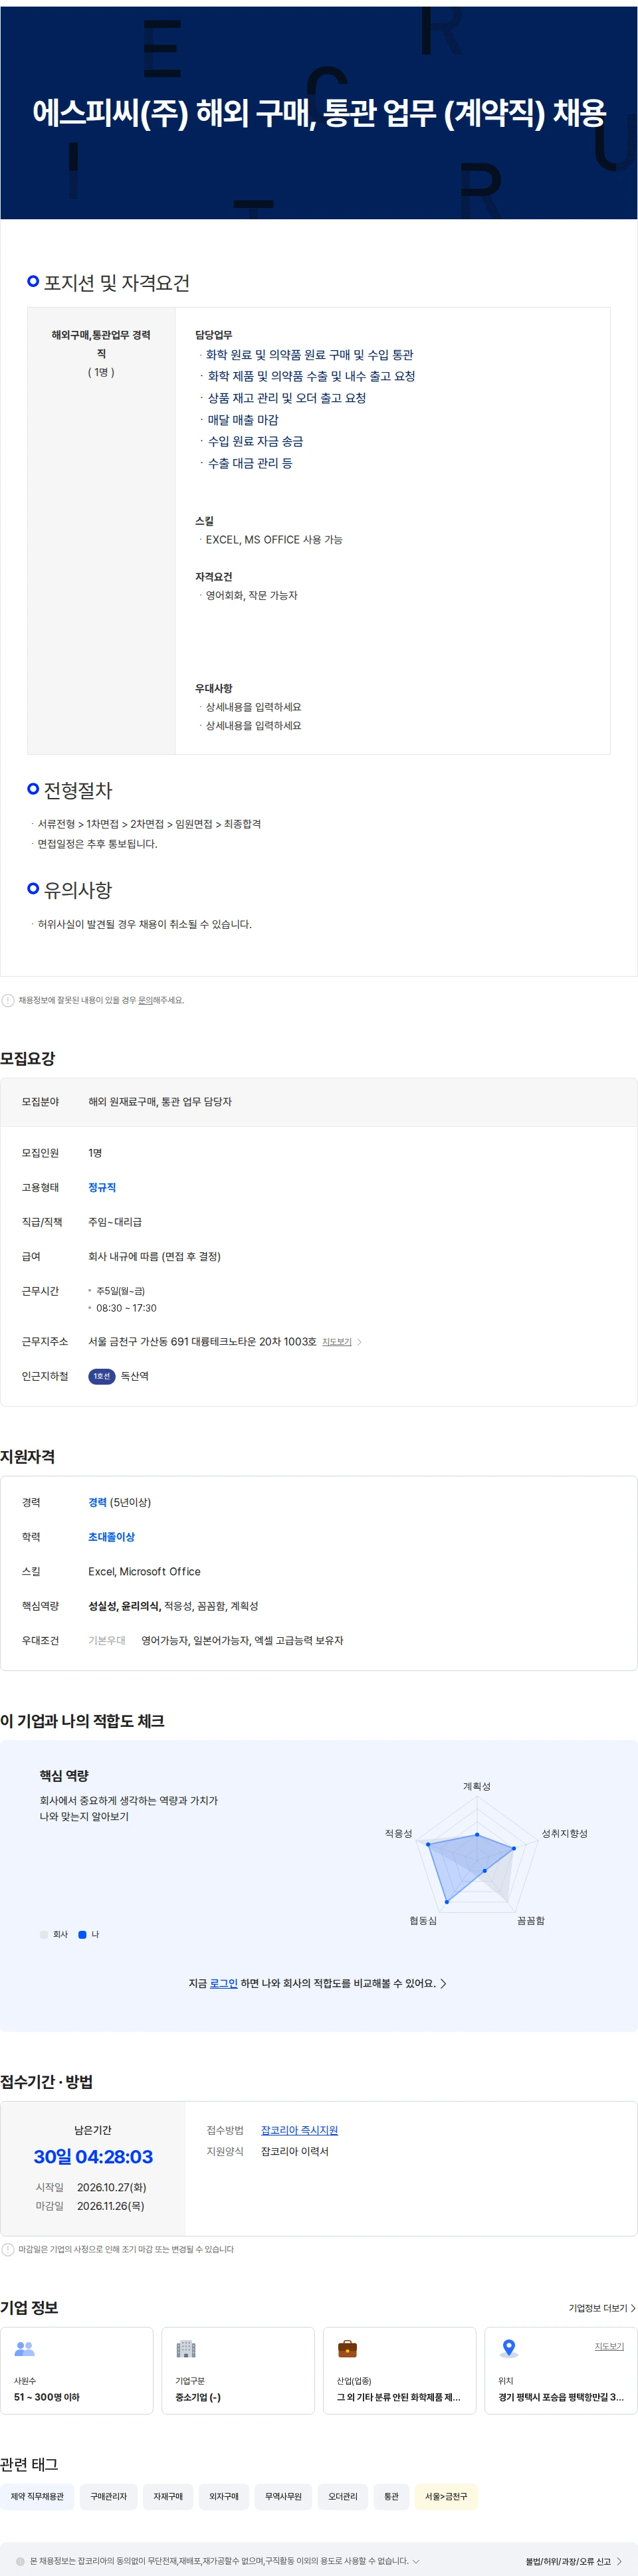
Task: Click the 유의사항 heading bullet
Action: pyautogui.click(x=33, y=888)
